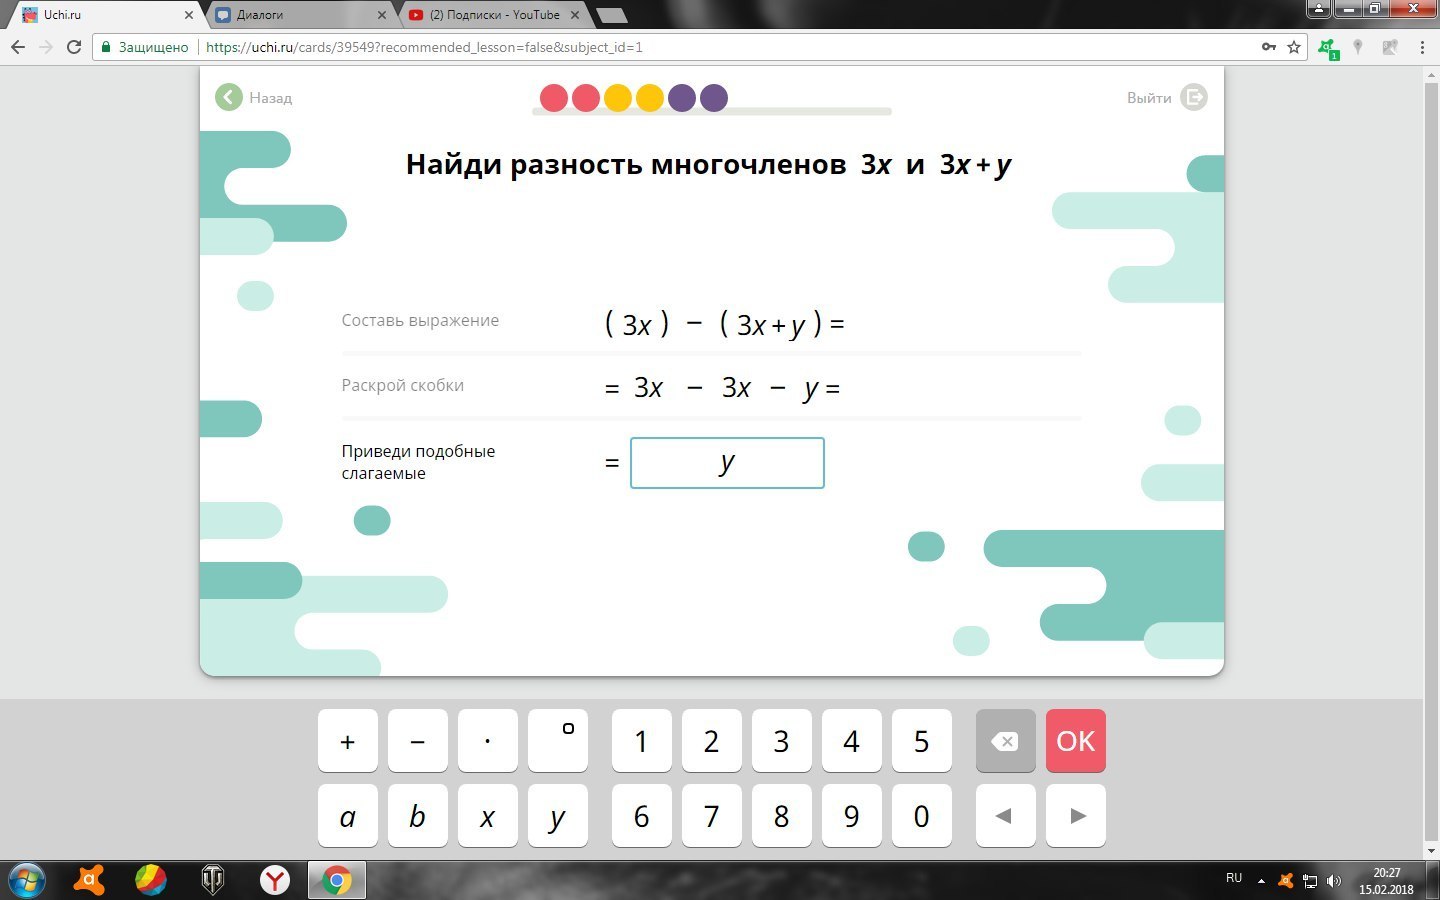The image size is (1440, 900).
Task: Click the digit 5 key
Action: pos(922,741)
